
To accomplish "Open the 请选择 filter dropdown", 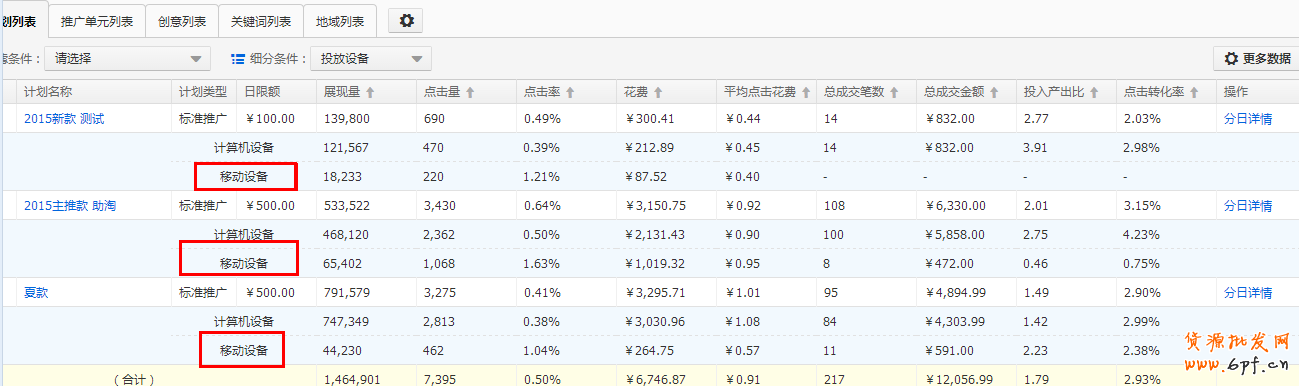I will [128, 59].
